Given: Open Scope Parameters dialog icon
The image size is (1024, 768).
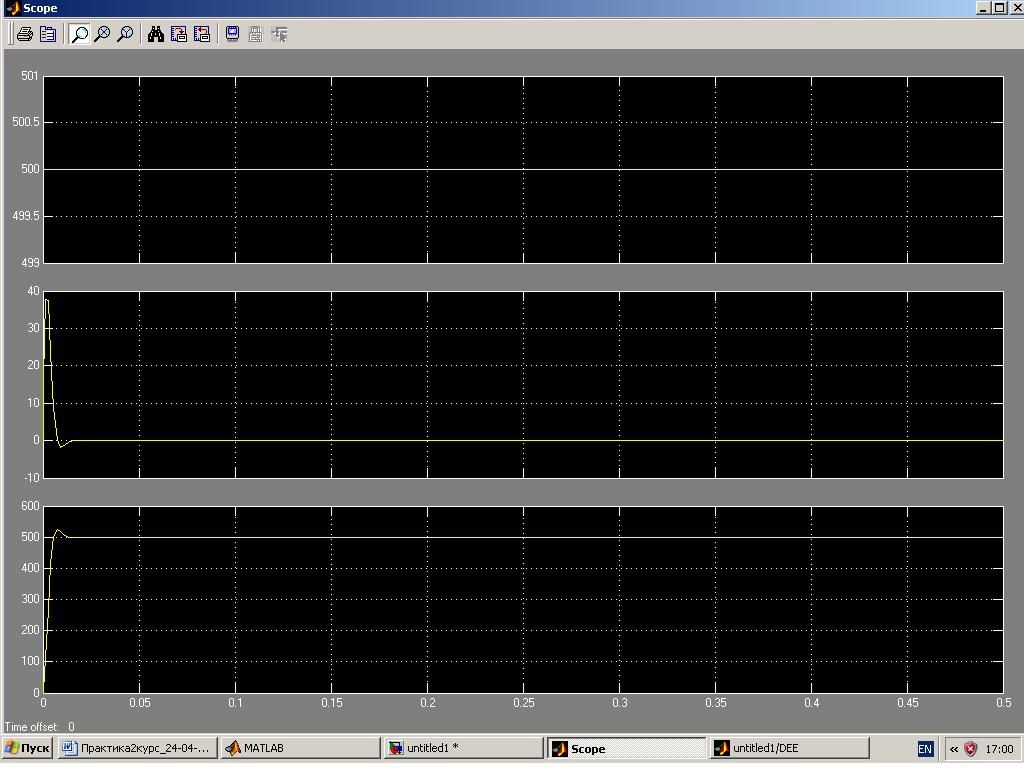Looking at the screenshot, I should (48, 34).
